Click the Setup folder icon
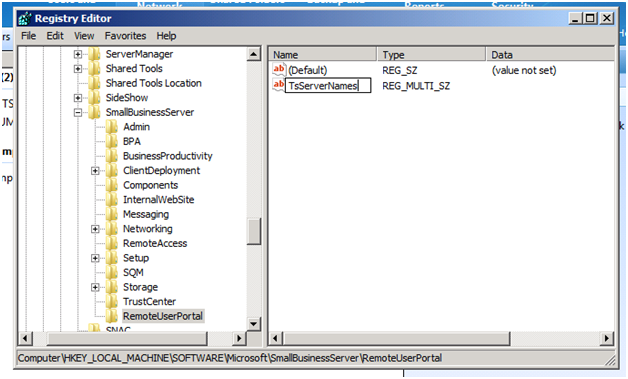The image size is (628, 379). (112, 258)
